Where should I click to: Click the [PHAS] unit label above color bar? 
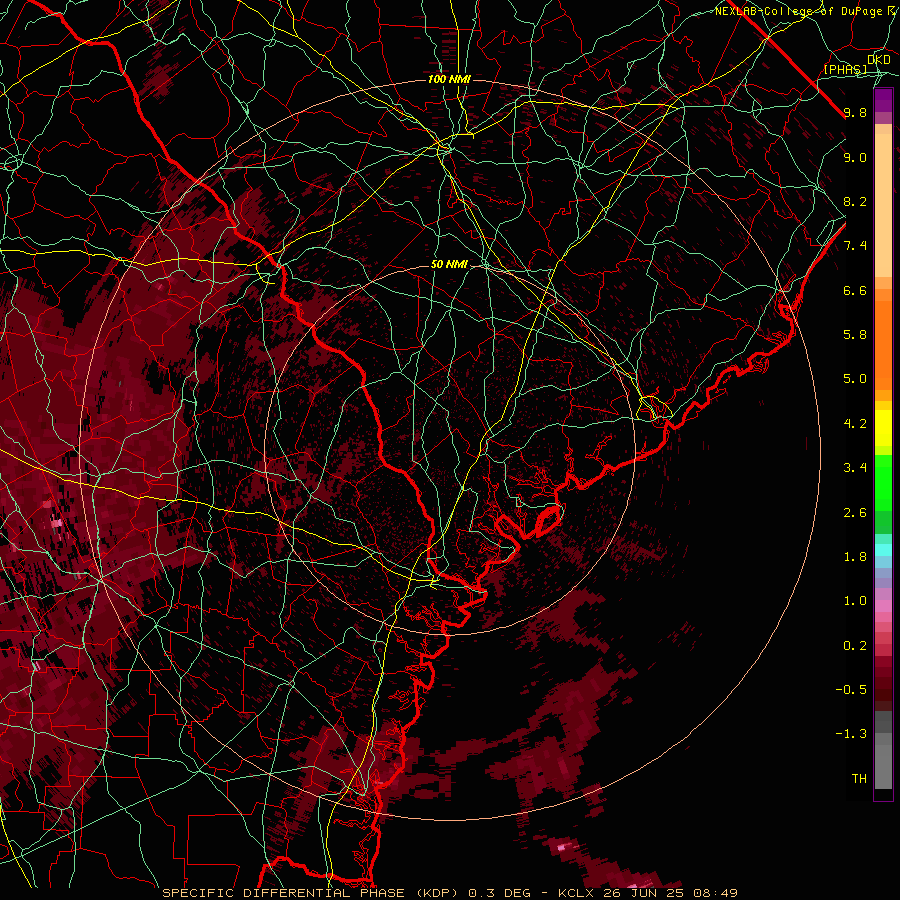[845, 69]
